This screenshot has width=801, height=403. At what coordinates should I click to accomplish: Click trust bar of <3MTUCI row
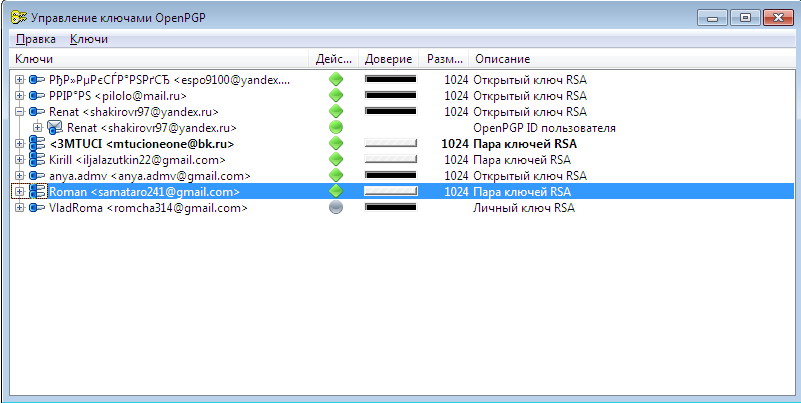[x=390, y=144]
